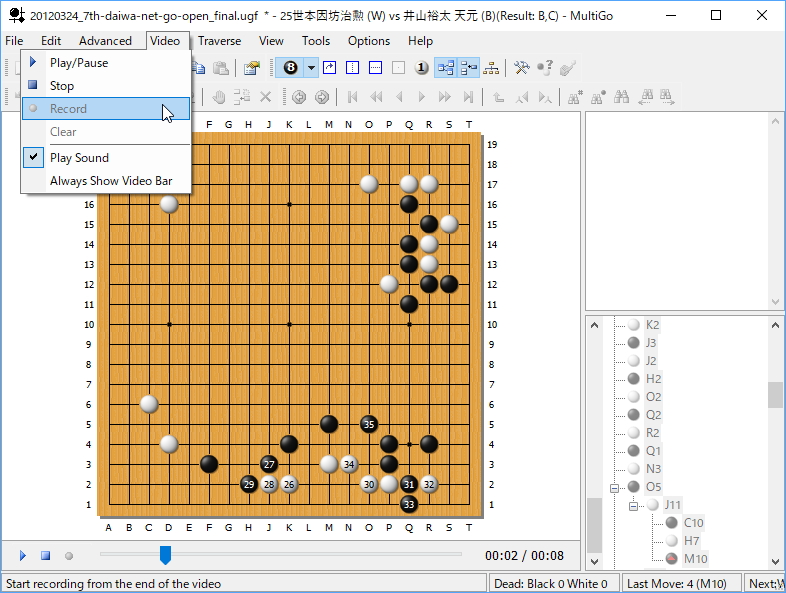Click the stones with question mark icon
Image resolution: width=786 pixels, height=593 pixels.
[544, 68]
